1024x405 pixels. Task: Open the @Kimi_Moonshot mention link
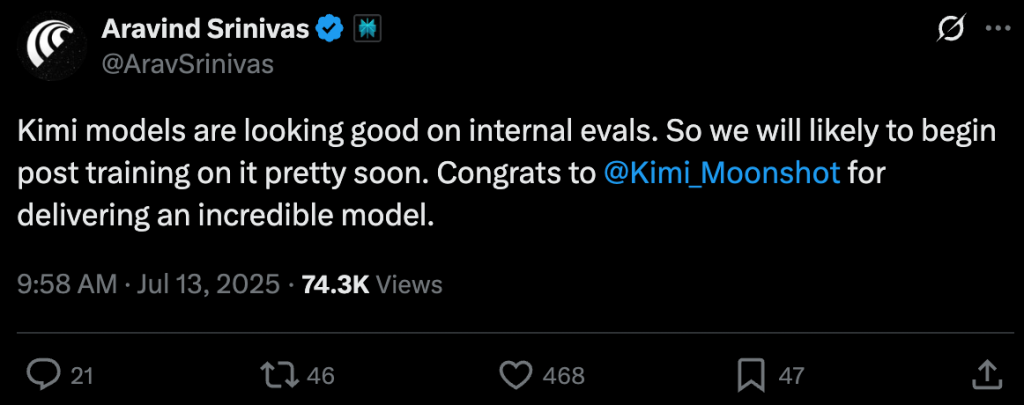point(722,174)
